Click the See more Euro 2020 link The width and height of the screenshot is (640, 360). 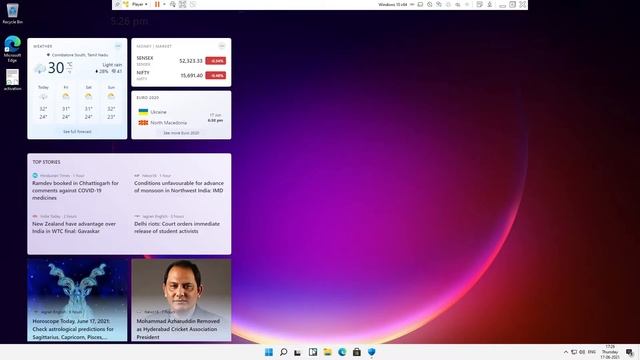(x=181, y=133)
